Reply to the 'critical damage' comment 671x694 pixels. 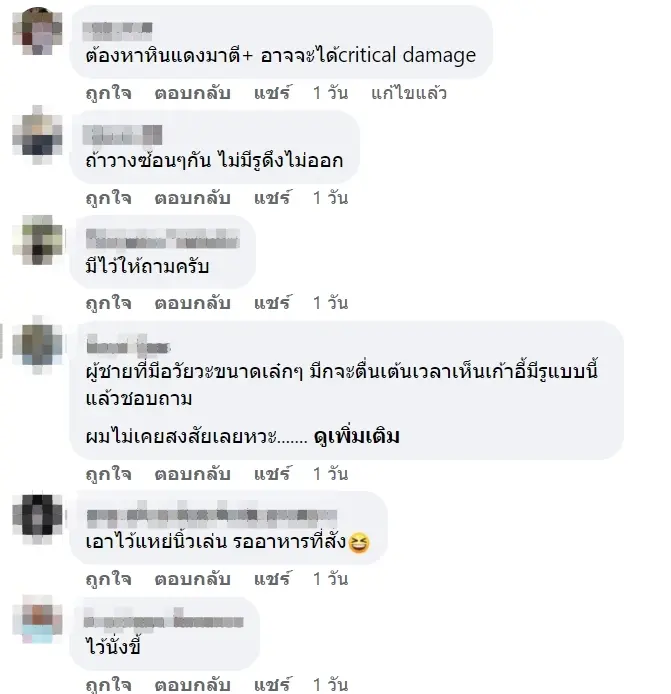[193, 93]
